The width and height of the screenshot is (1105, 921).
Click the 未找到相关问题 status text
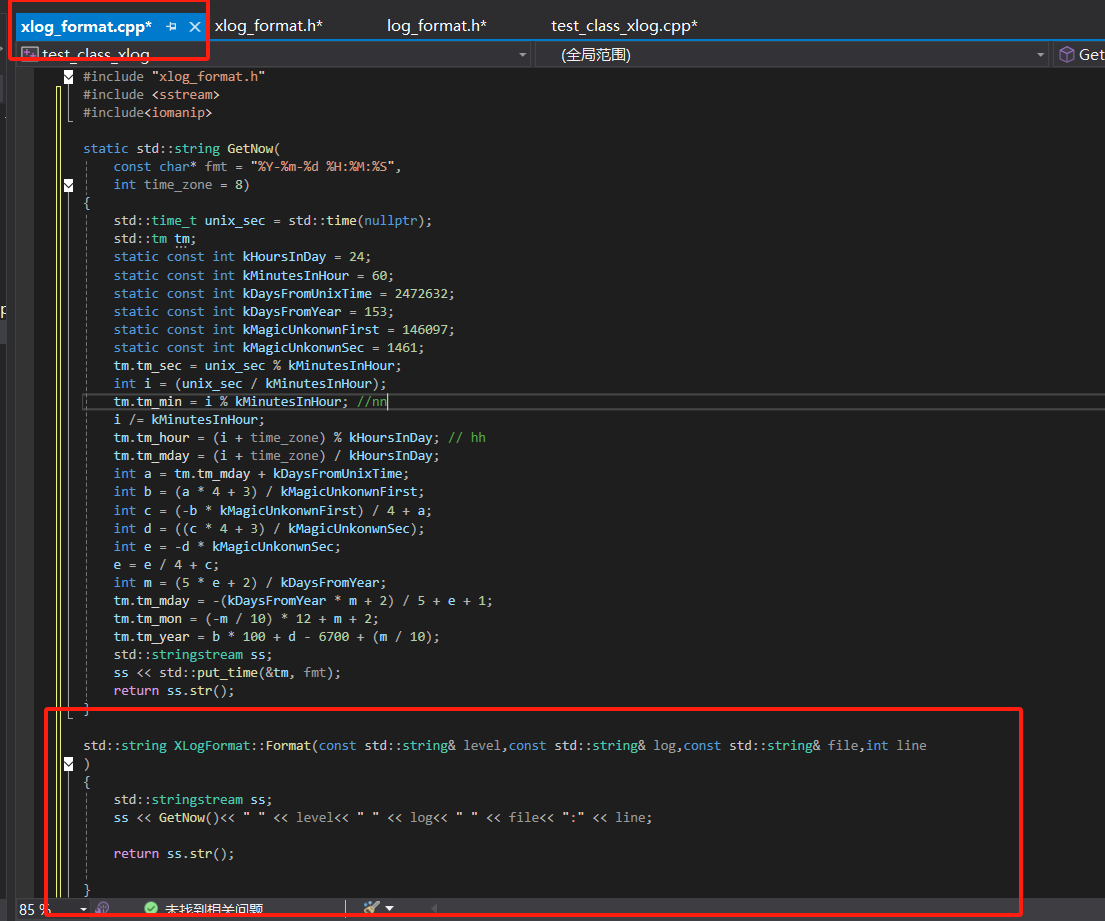click(214, 909)
